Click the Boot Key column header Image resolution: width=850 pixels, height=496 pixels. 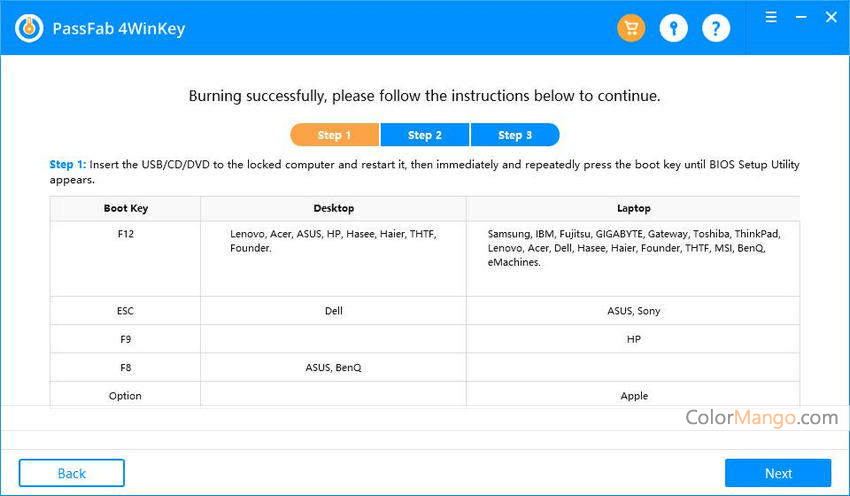[x=126, y=209]
